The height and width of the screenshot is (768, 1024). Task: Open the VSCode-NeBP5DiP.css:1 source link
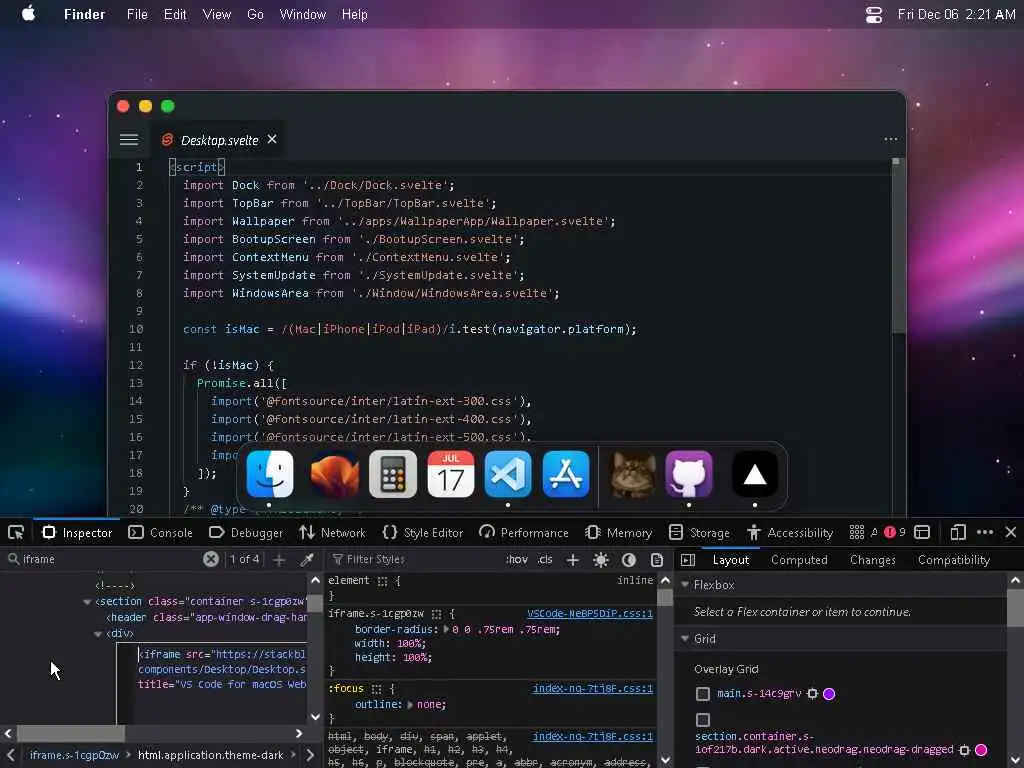[x=590, y=614]
